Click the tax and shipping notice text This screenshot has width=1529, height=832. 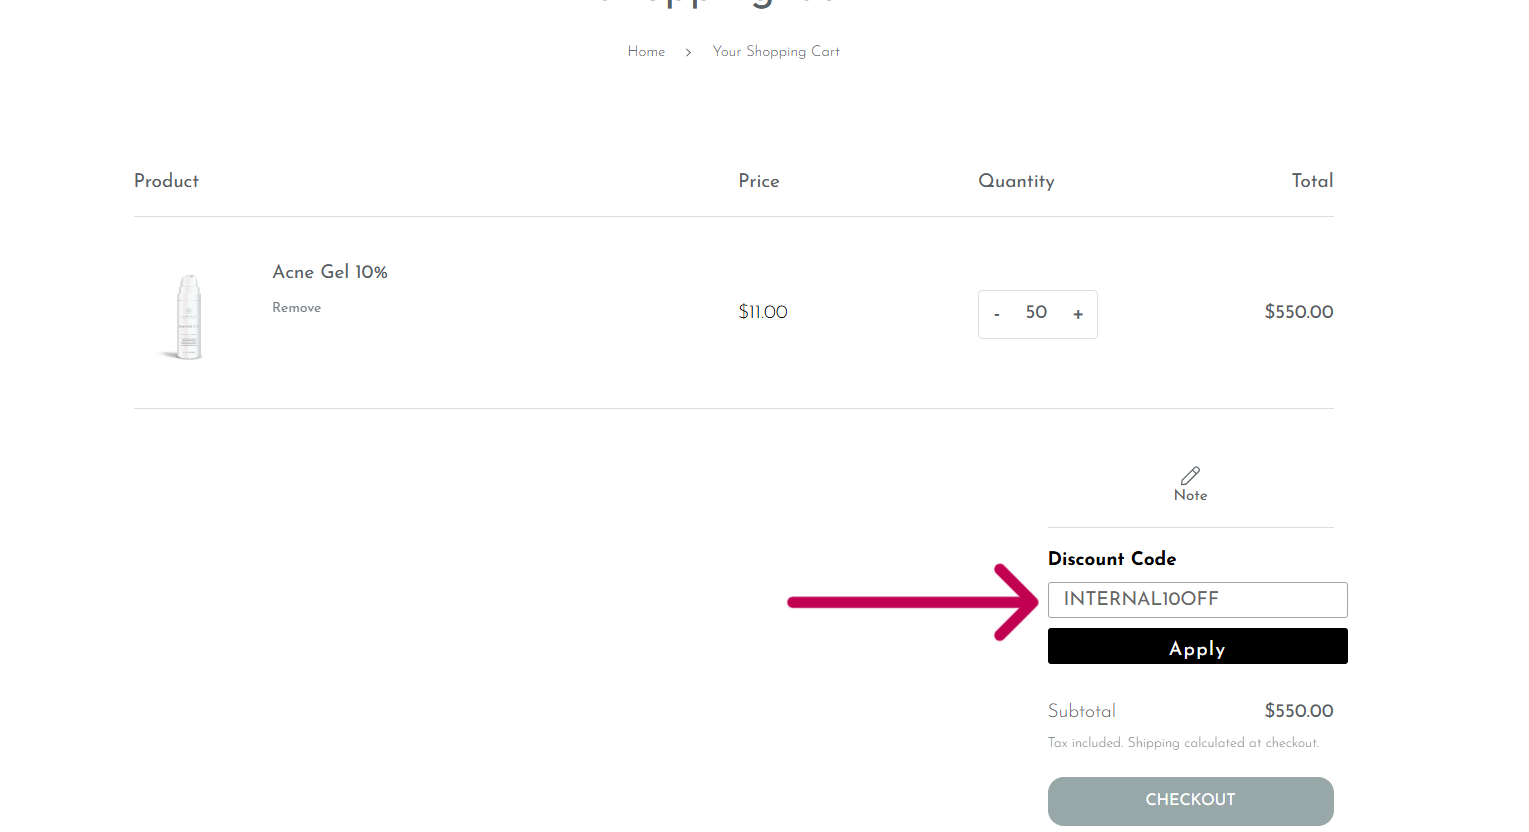pos(1183,743)
